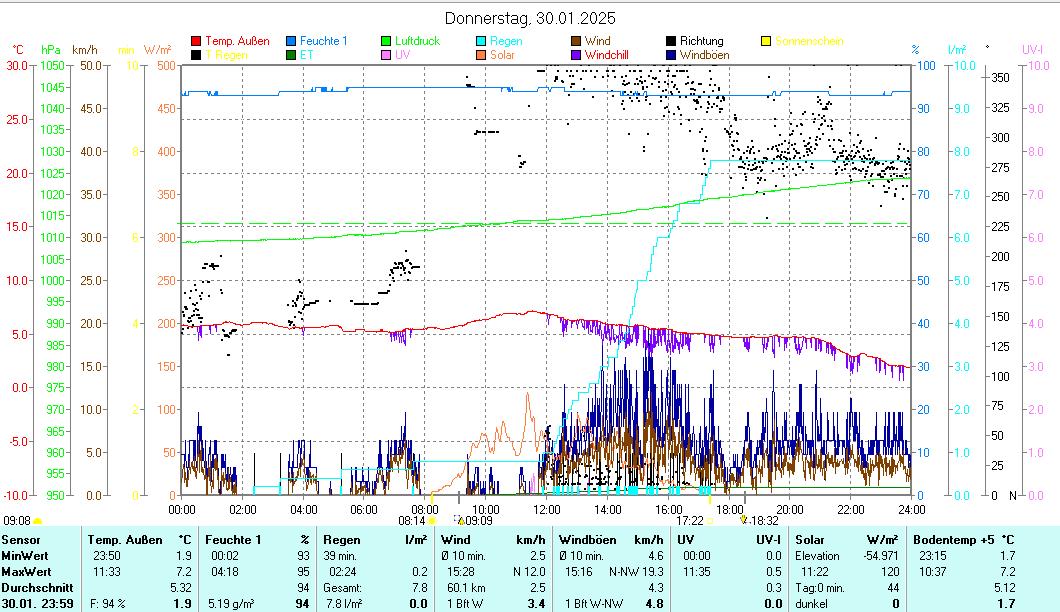Image resolution: width=1060 pixels, height=612 pixels.
Task: Click the brown Wind legend square
Action: pos(576,41)
